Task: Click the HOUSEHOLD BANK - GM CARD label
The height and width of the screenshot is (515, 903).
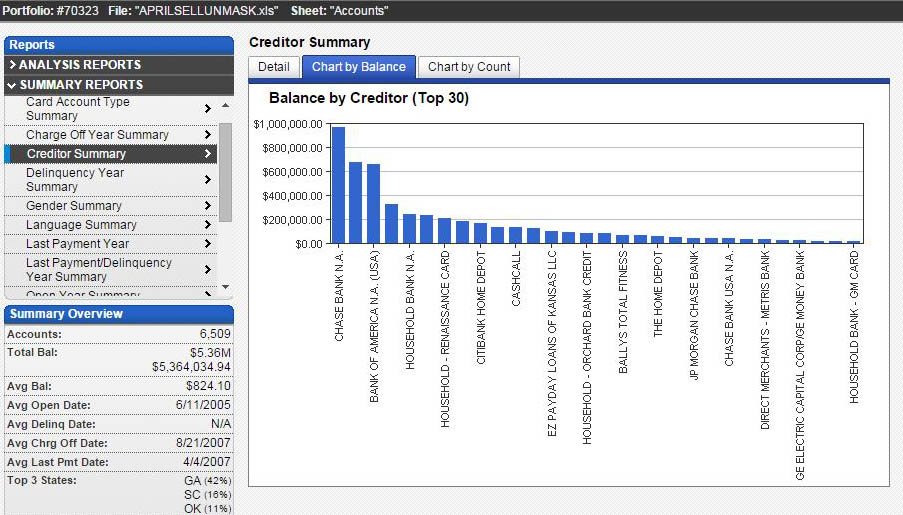Action: tap(854, 327)
